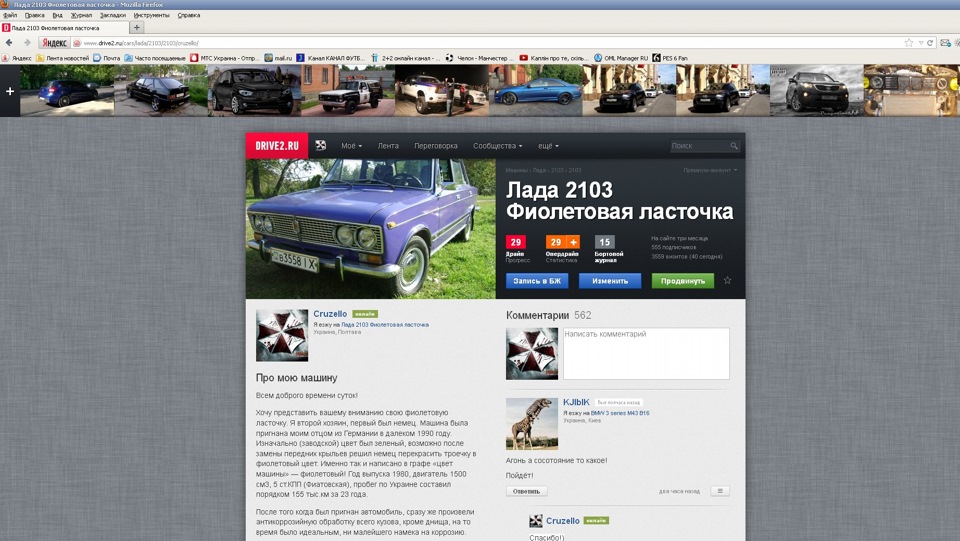
Task: Open the Лента новостей bookmark folder
Action: coord(62,58)
